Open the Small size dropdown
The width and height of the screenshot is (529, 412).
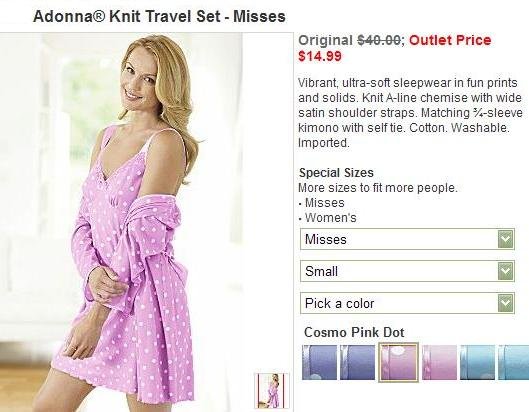[407, 271]
